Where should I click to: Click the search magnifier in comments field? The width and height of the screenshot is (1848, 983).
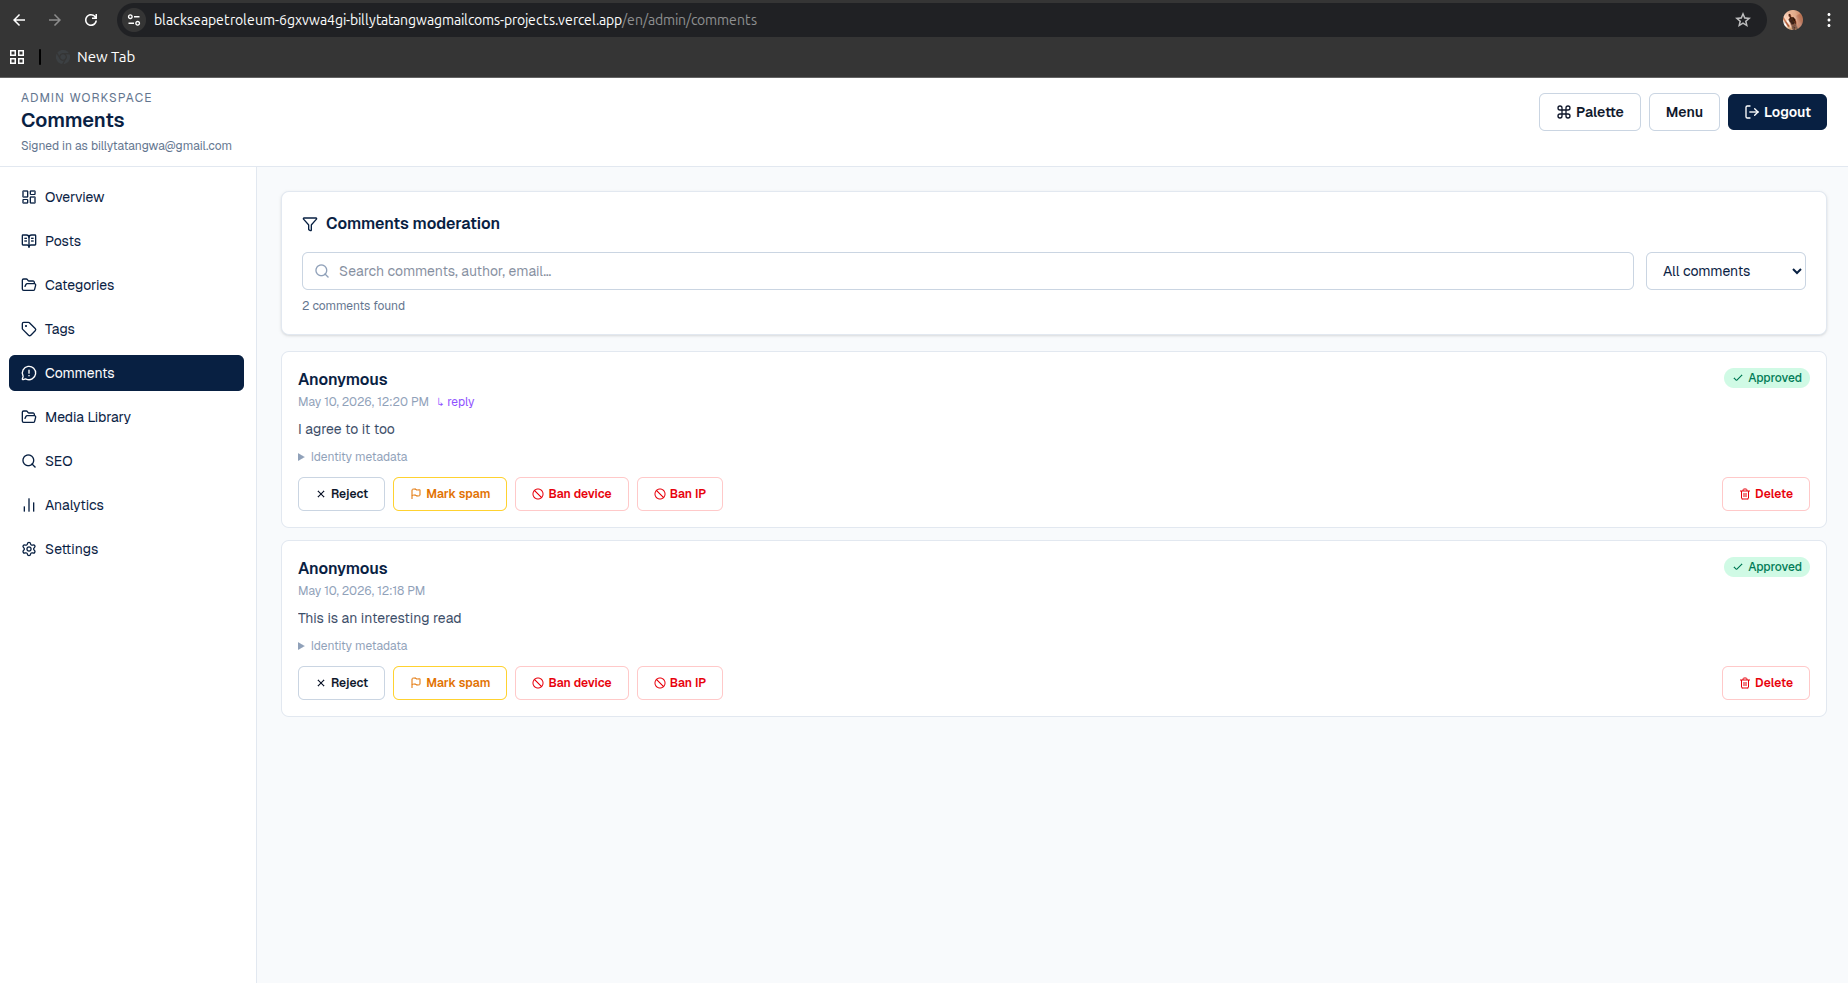322,271
